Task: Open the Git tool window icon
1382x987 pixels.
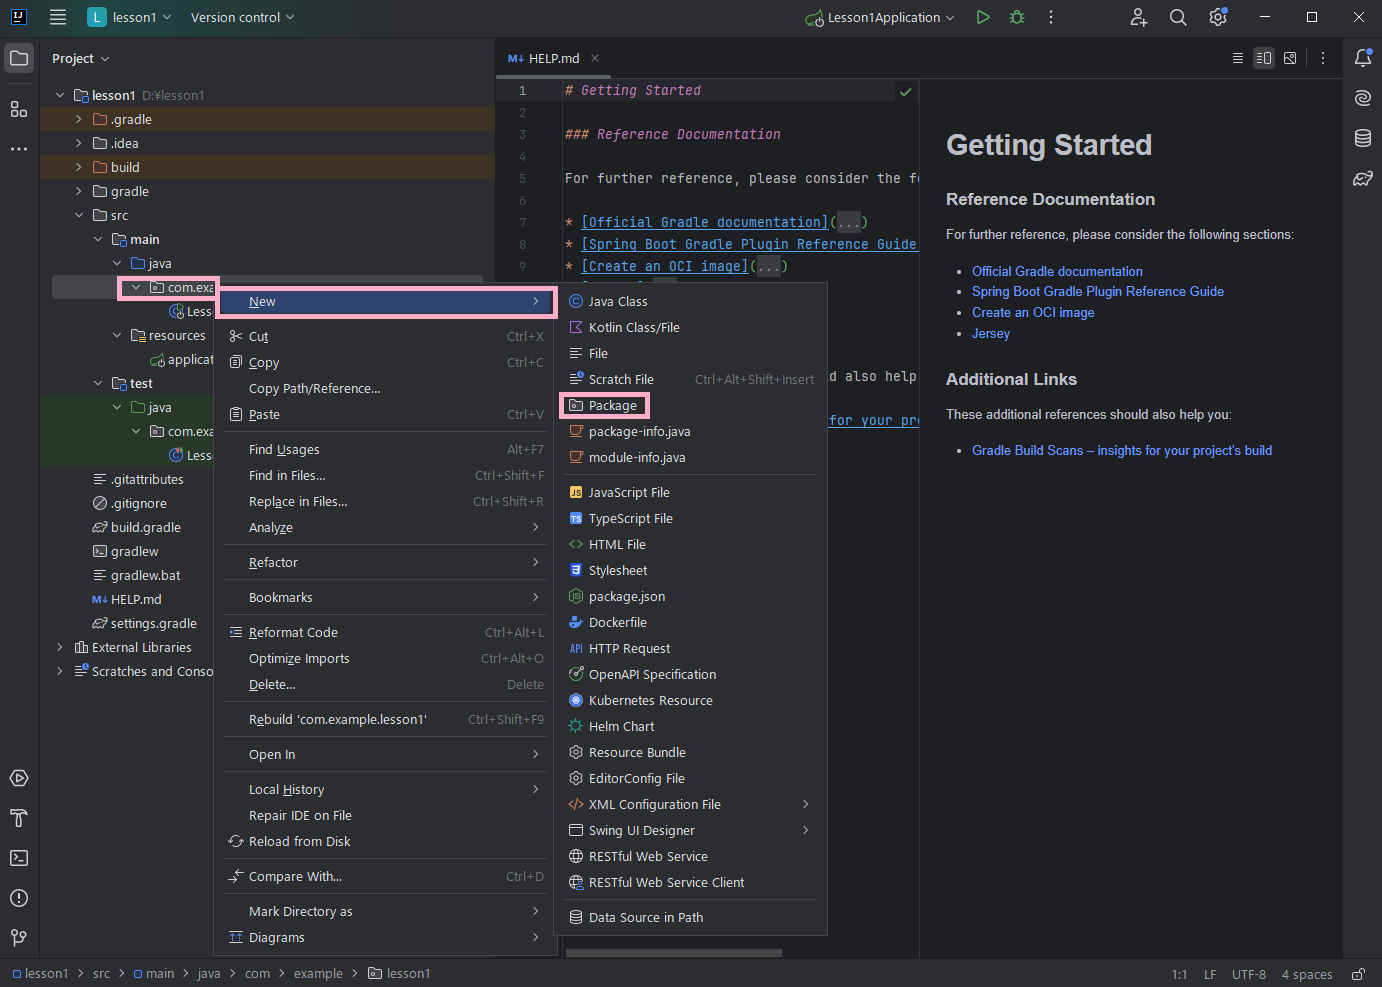Action: point(19,937)
